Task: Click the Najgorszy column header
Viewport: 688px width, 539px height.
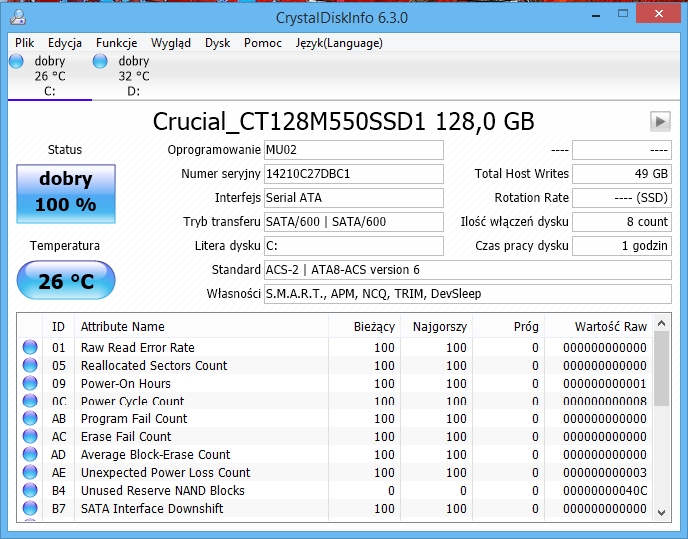Action: point(436,327)
